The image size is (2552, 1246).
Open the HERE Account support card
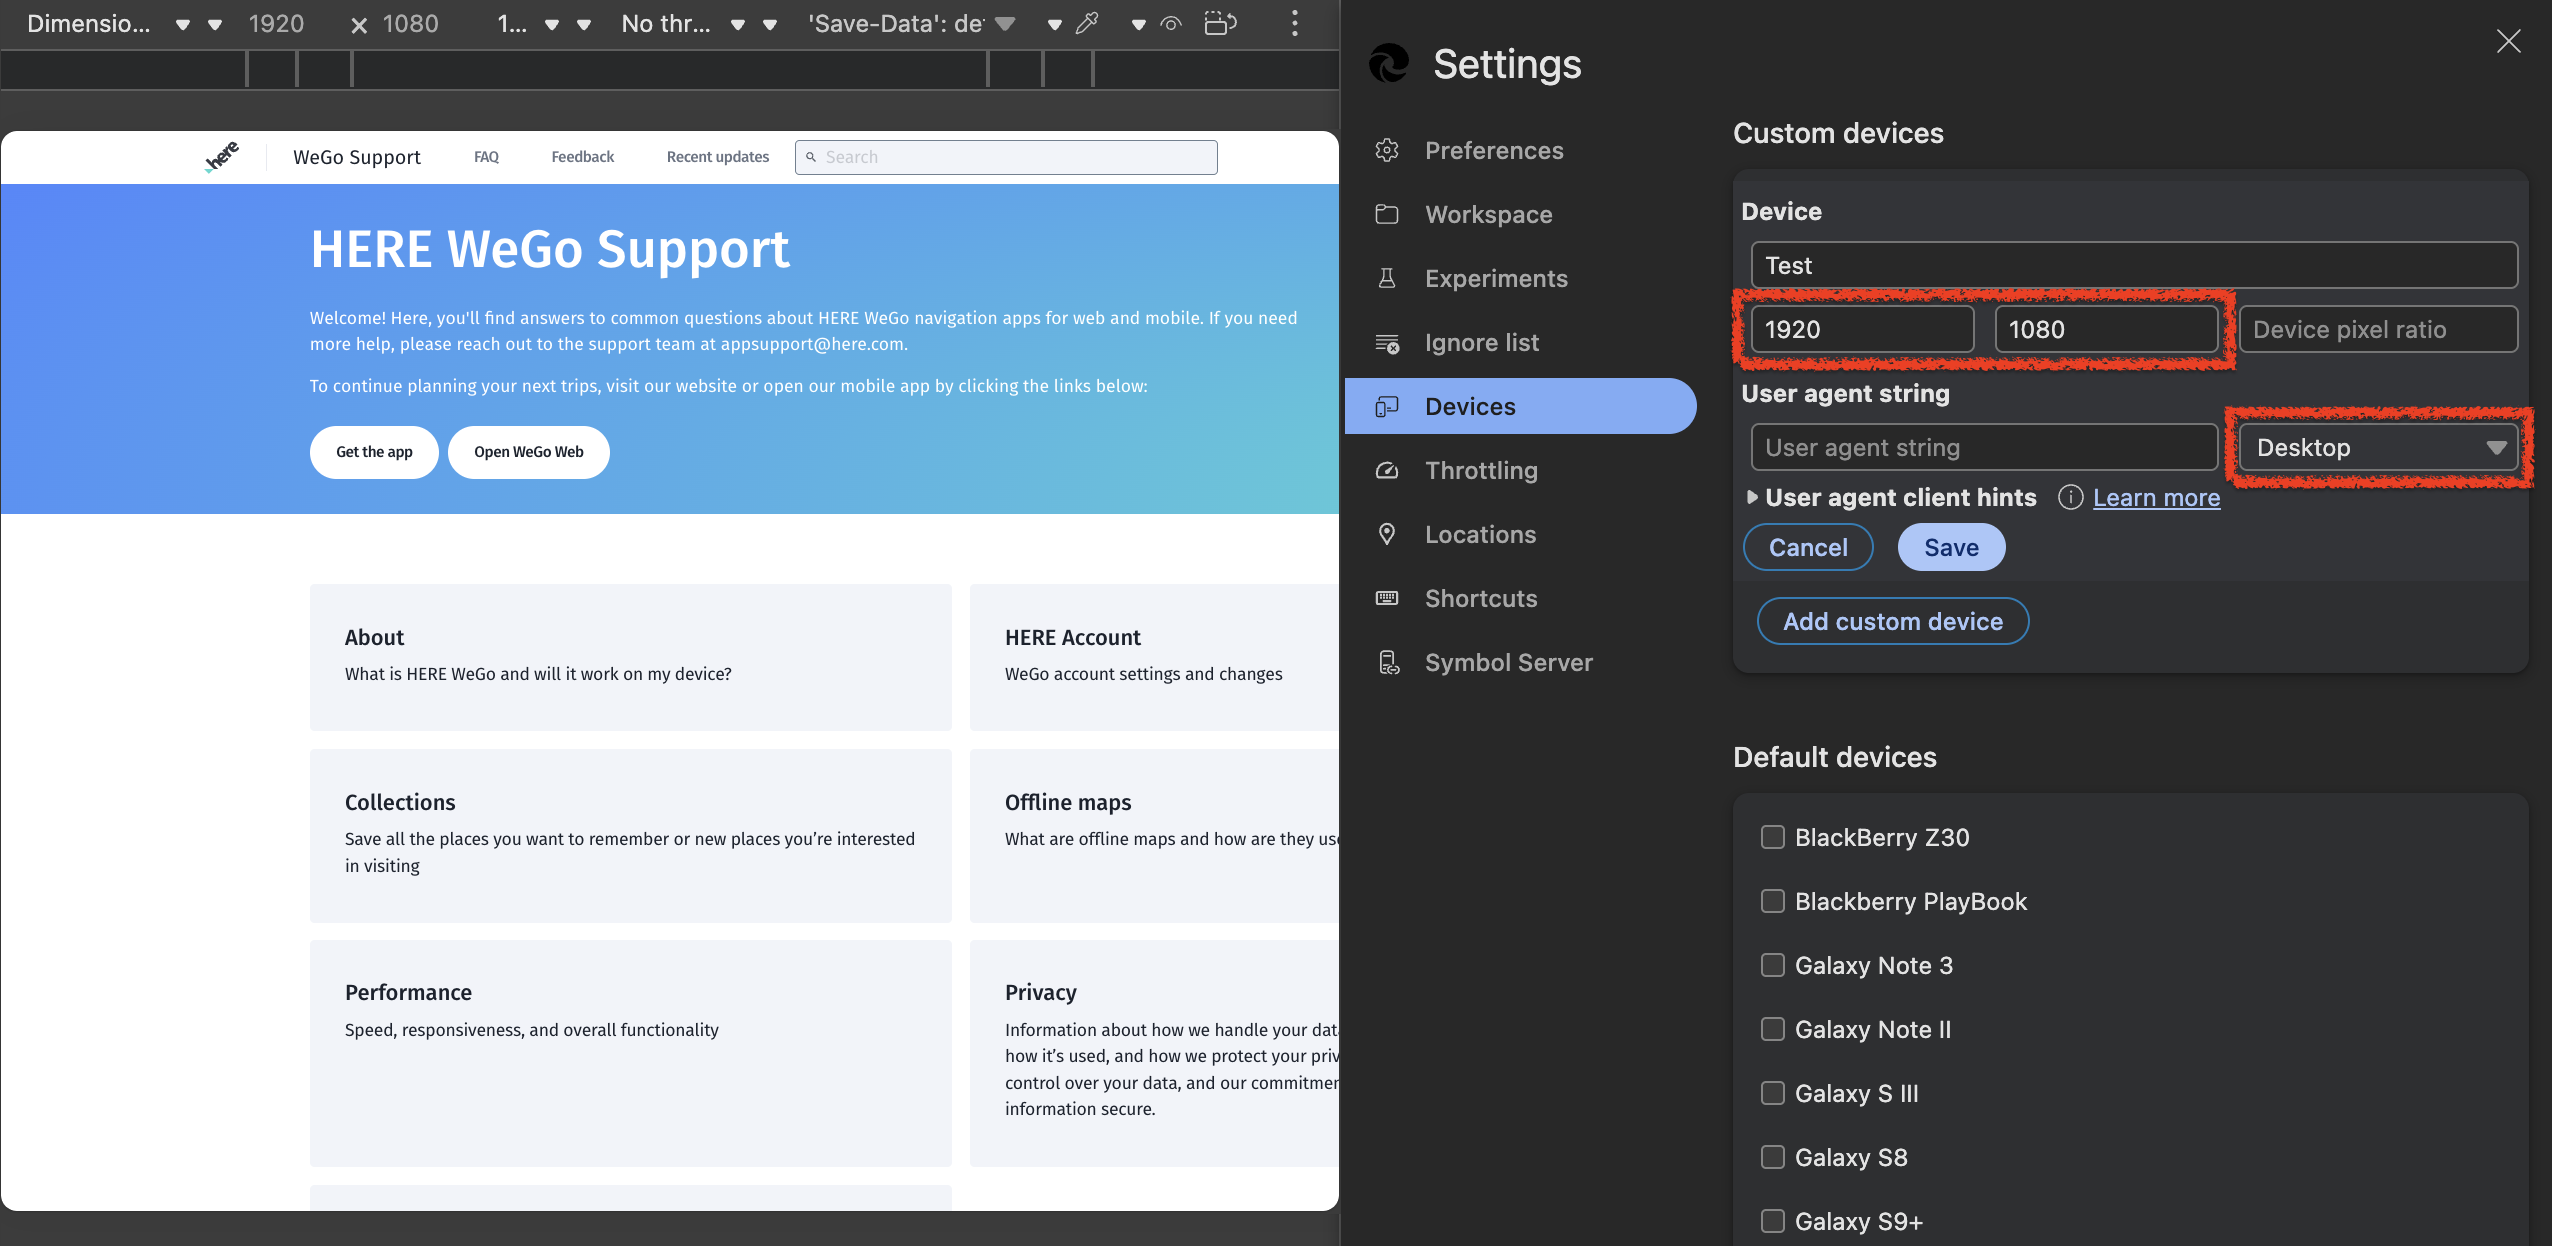click(1154, 657)
